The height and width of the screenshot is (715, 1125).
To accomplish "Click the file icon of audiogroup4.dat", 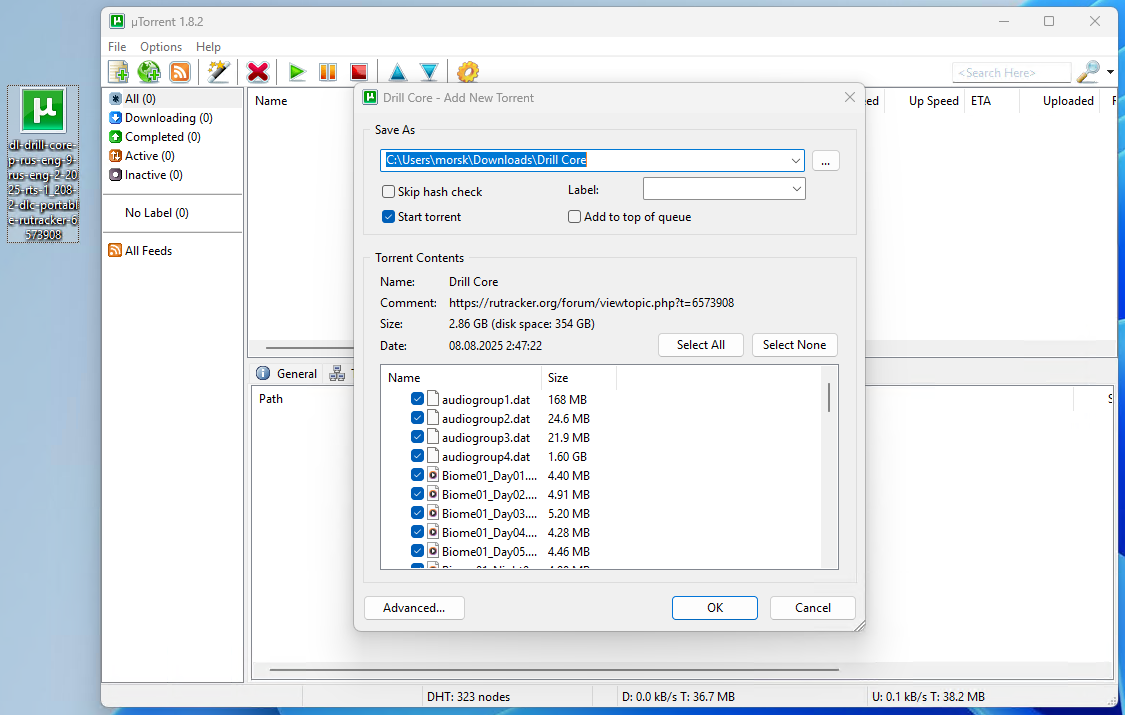I will pos(433,456).
